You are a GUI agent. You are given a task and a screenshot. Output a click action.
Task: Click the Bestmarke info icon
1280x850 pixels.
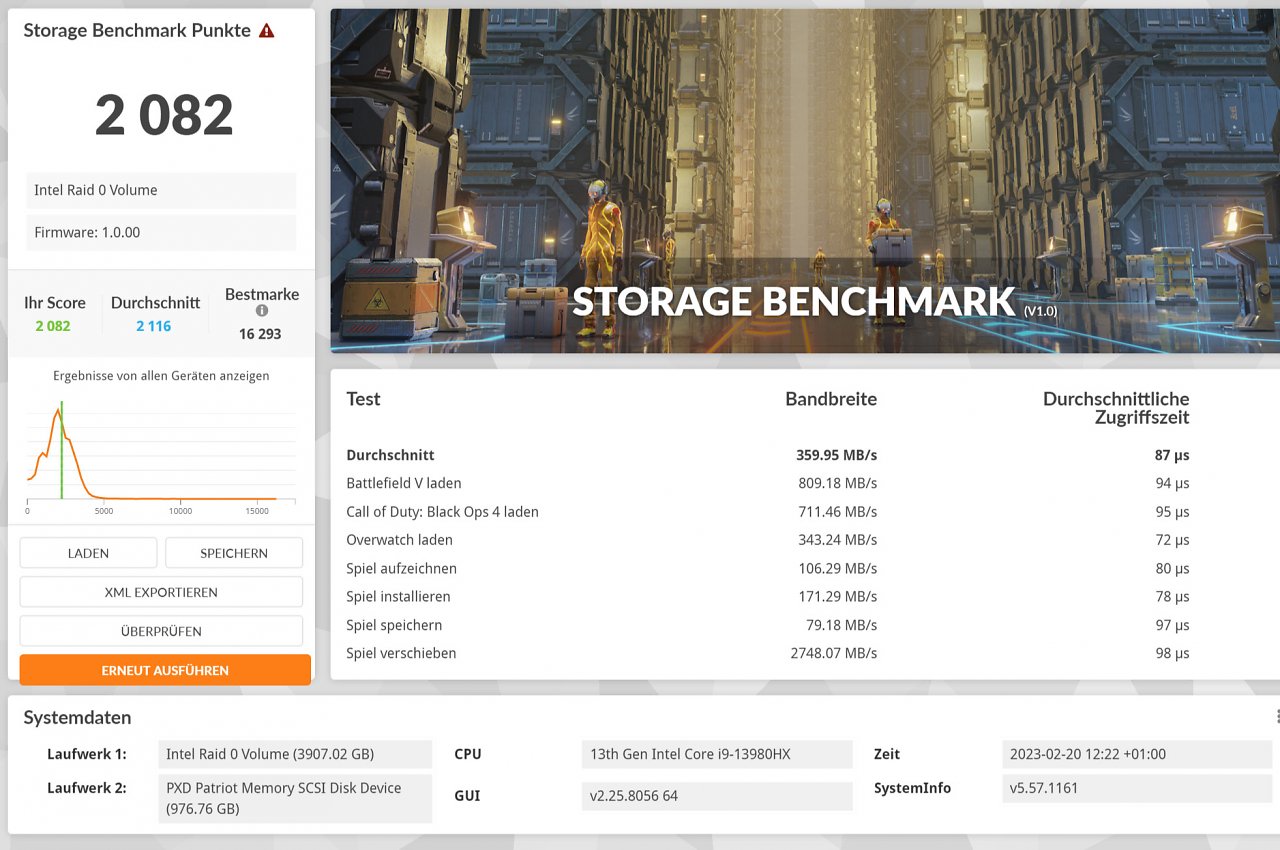coord(262,311)
